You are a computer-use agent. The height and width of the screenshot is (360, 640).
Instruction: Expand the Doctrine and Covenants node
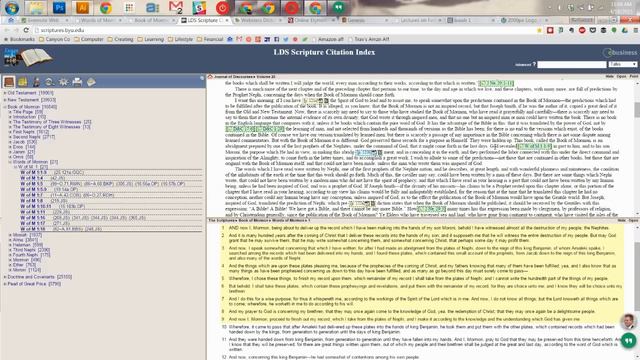[5, 277]
